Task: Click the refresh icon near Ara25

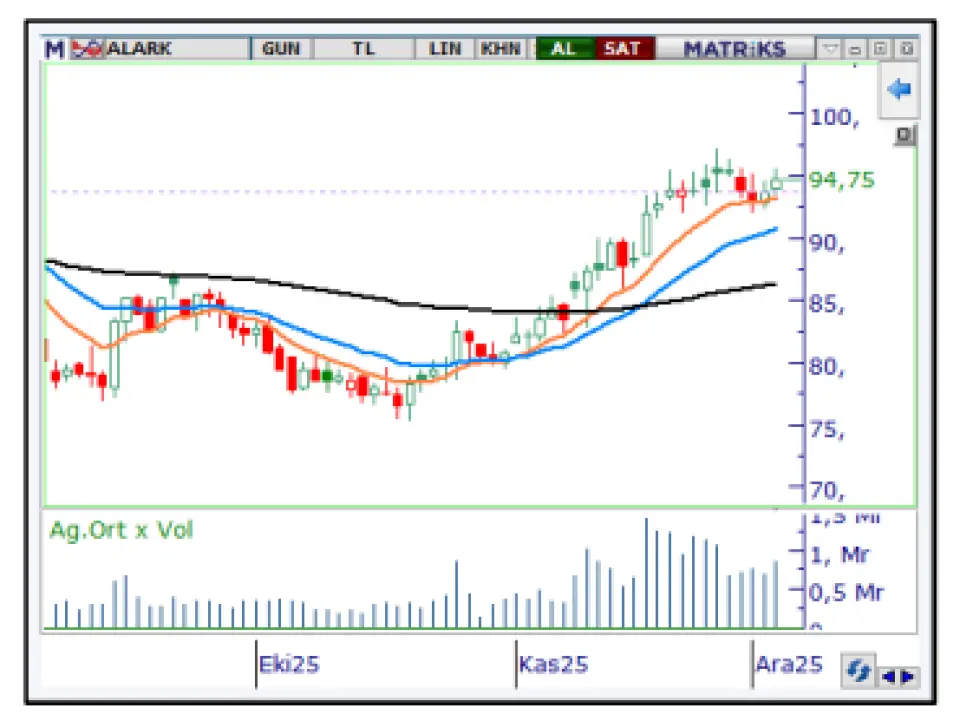Action: click(858, 671)
